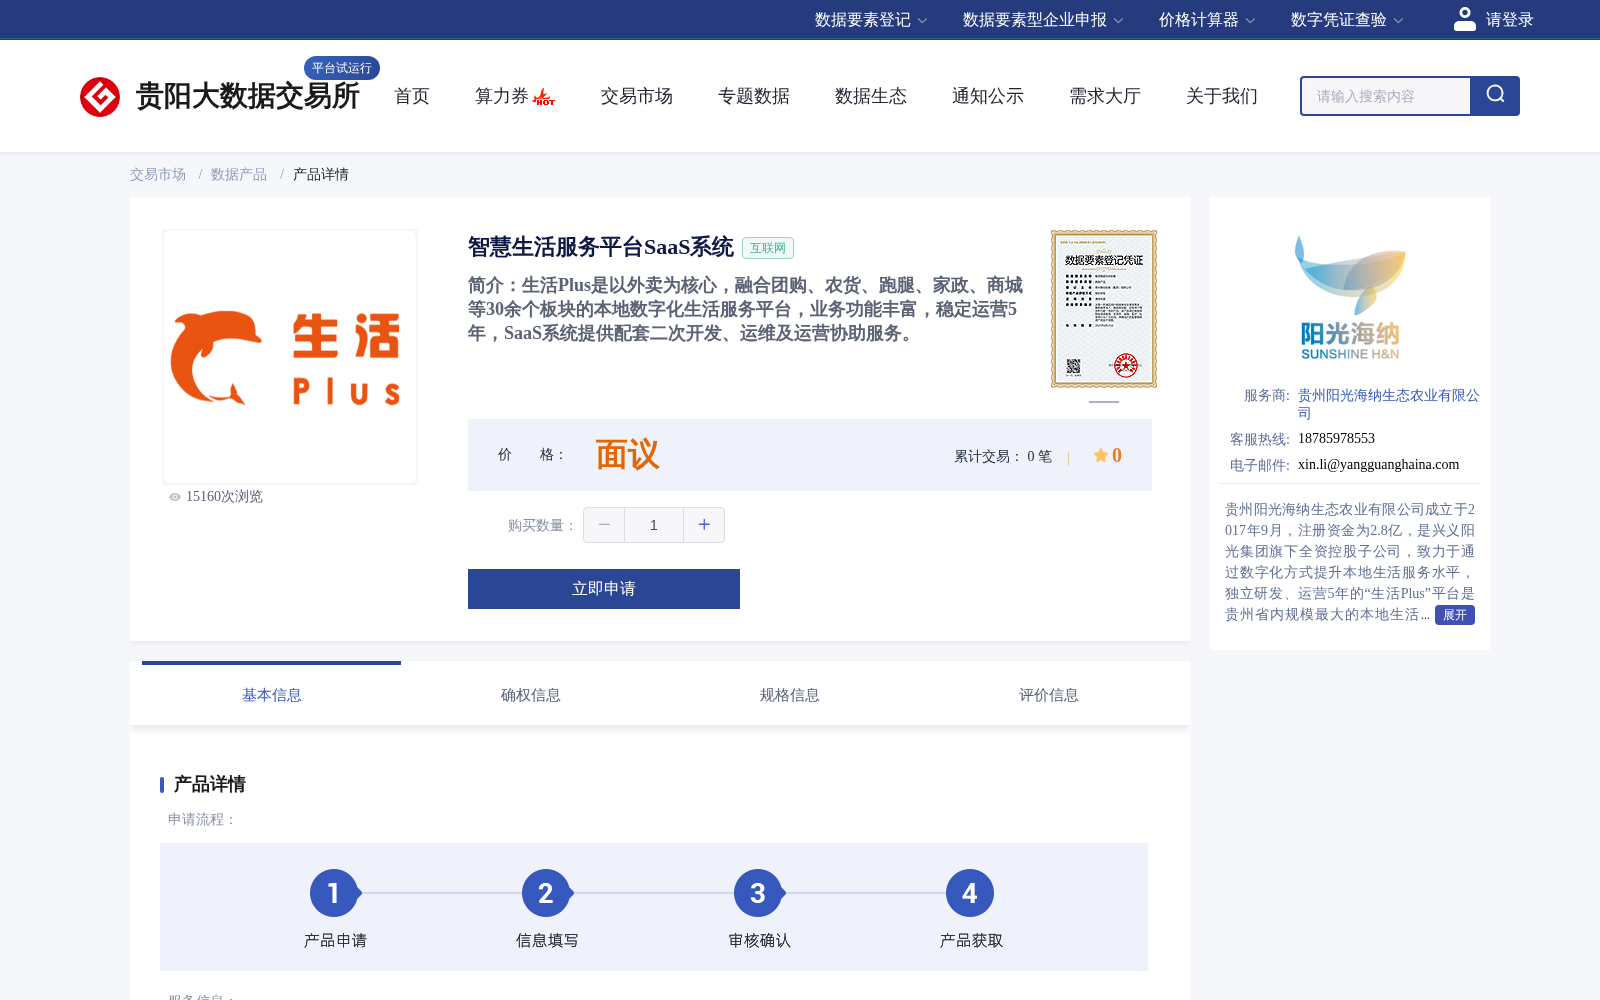Click step 4 产品获取 circle
This screenshot has width=1600, height=1000.
coord(970,893)
